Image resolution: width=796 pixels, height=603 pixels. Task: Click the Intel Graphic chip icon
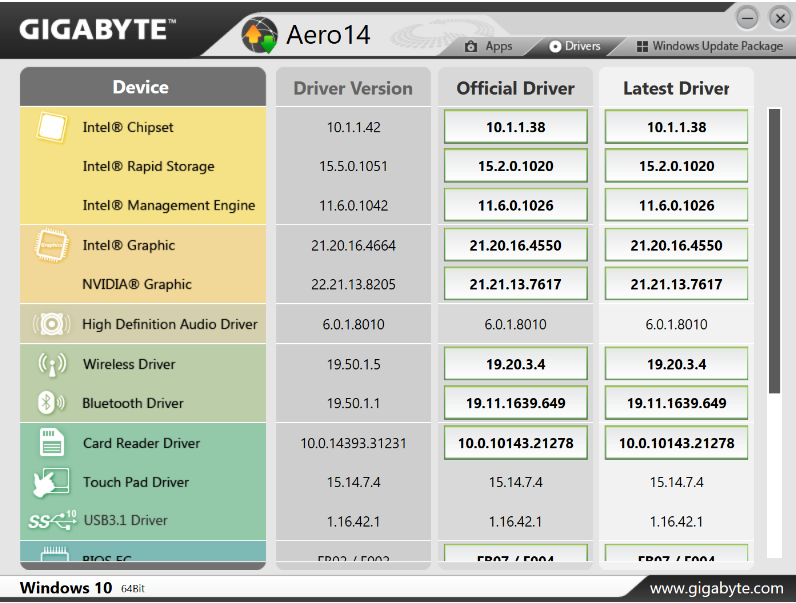(x=51, y=246)
